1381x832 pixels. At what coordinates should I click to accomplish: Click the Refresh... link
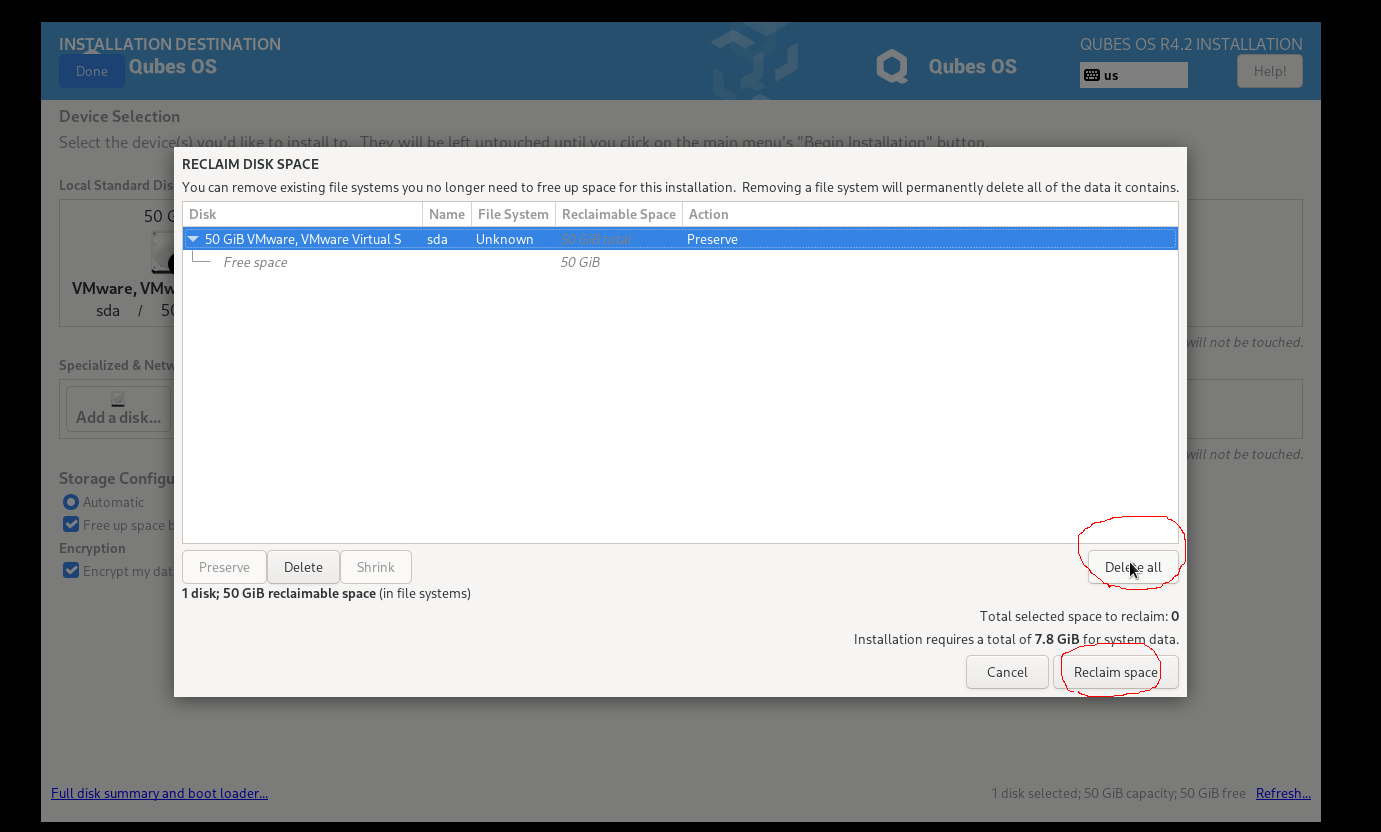point(1283,793)
